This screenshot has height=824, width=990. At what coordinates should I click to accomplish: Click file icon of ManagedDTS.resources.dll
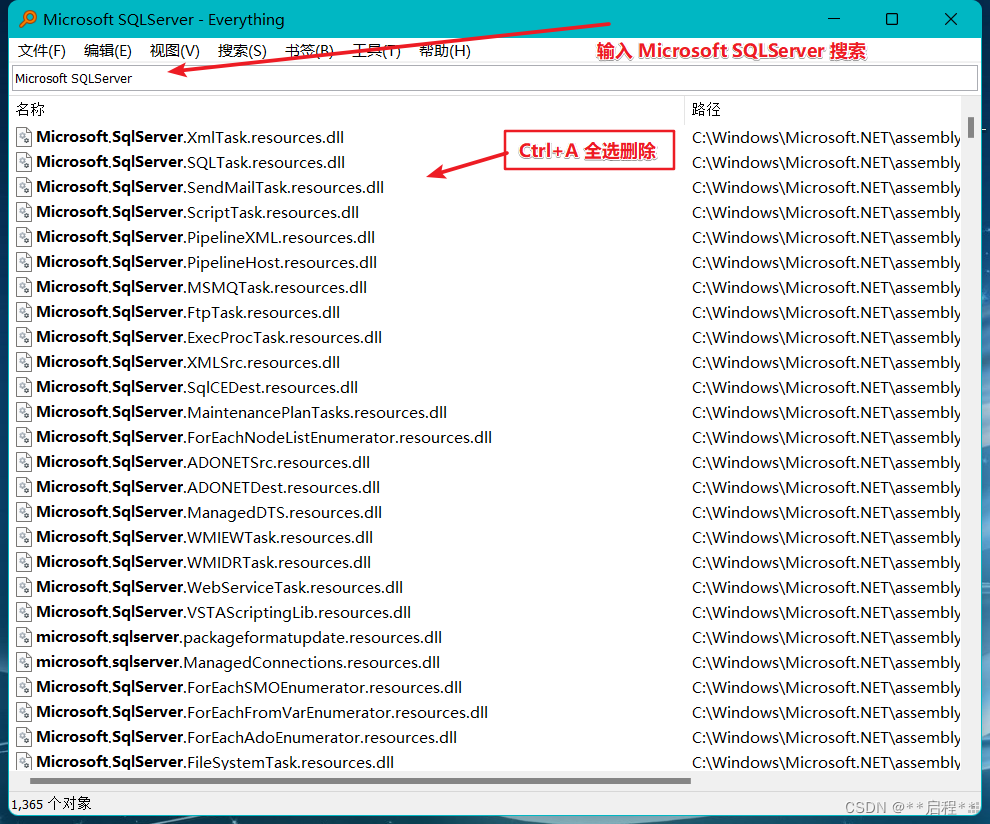point(24,512)
